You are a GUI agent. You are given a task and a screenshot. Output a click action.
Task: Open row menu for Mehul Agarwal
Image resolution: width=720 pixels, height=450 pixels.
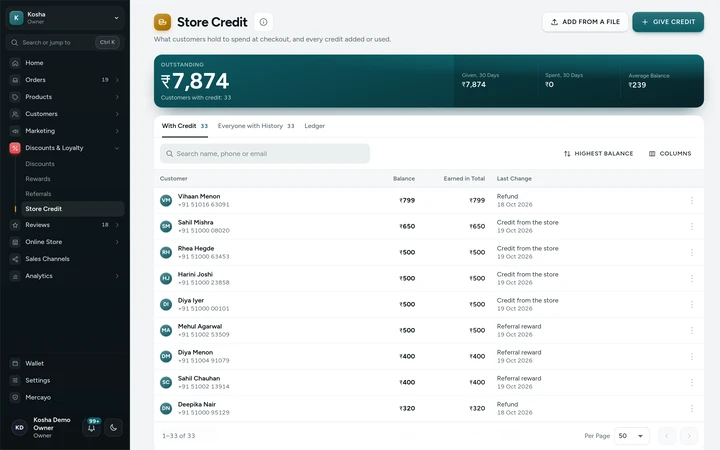[x=692, y=330]
